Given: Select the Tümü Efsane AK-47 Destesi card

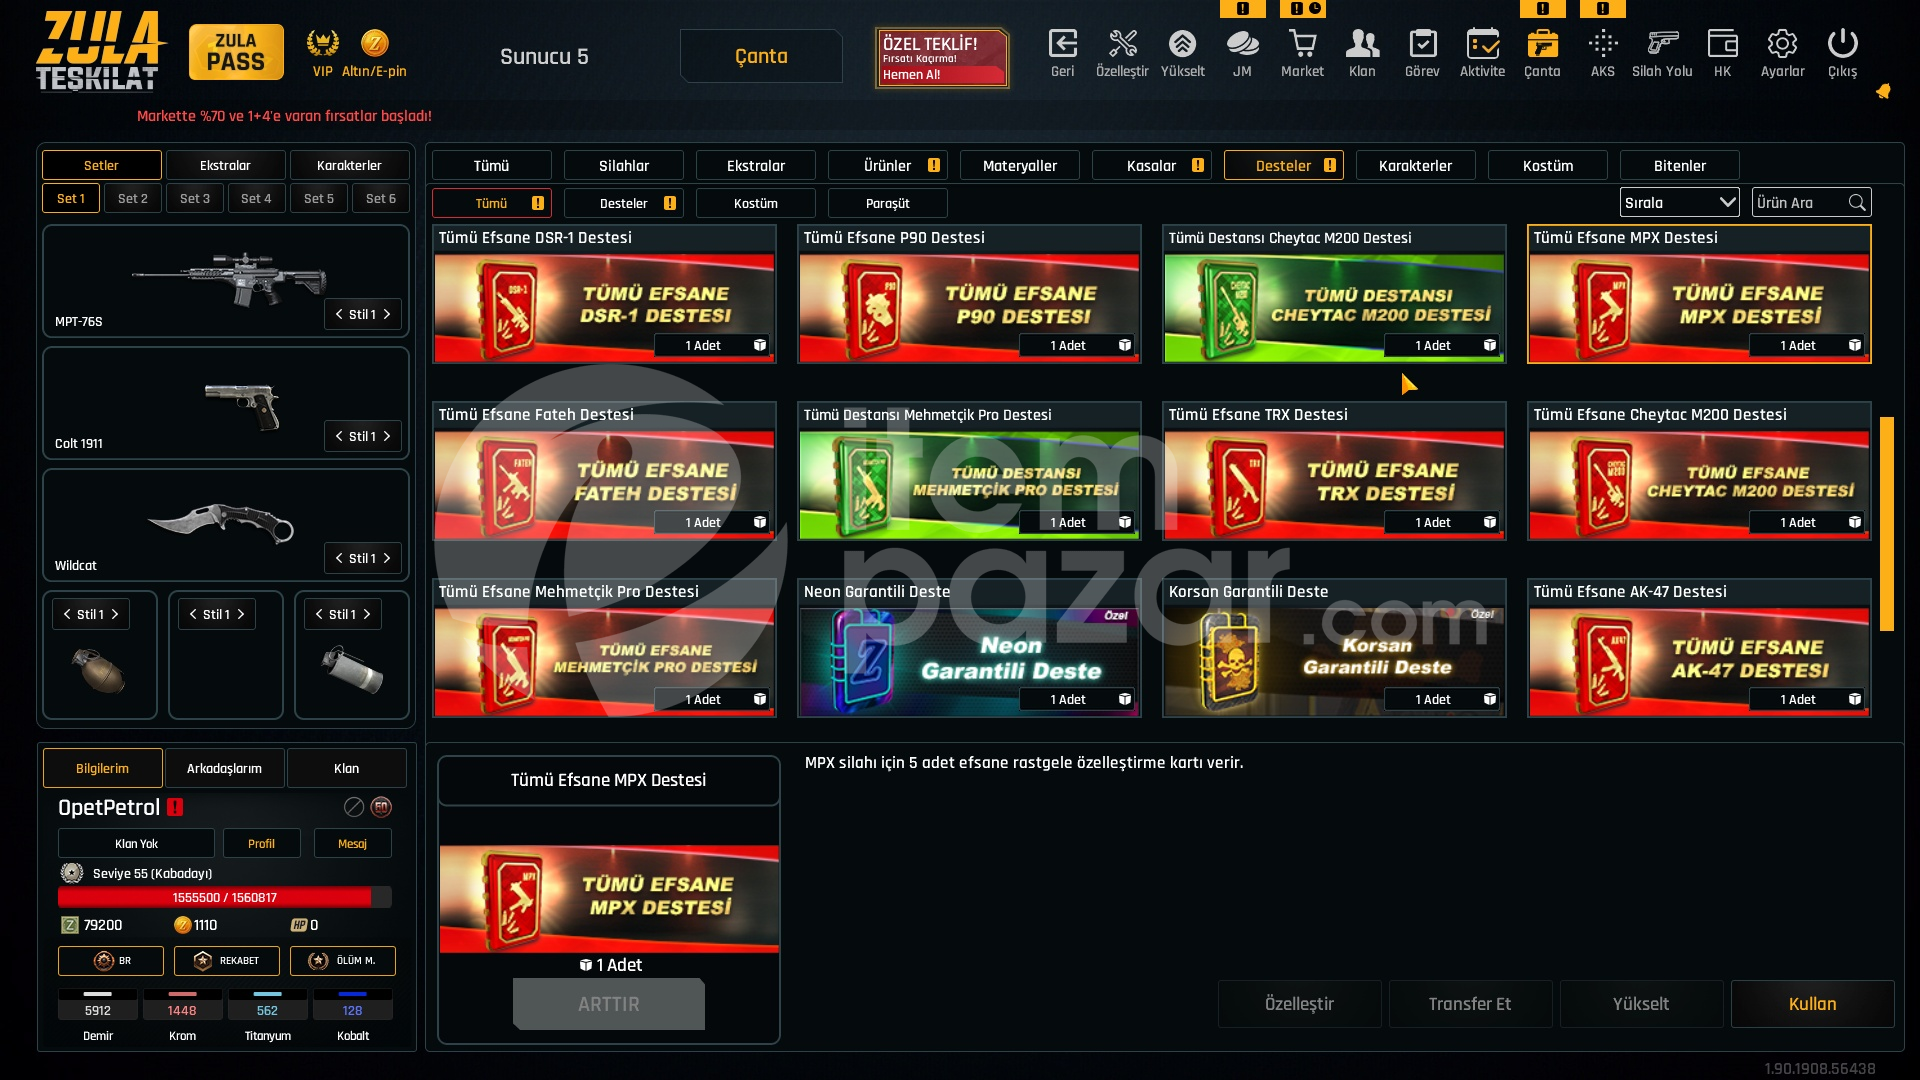Looking at the screenshot, I should pos(1699,648).
